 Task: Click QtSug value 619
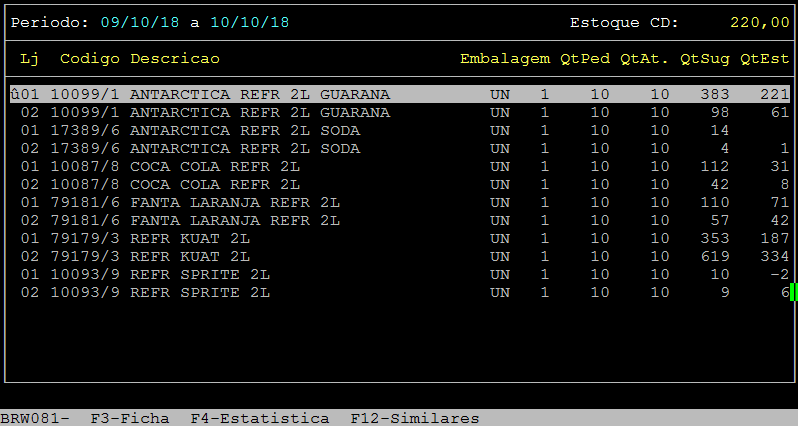715,257
